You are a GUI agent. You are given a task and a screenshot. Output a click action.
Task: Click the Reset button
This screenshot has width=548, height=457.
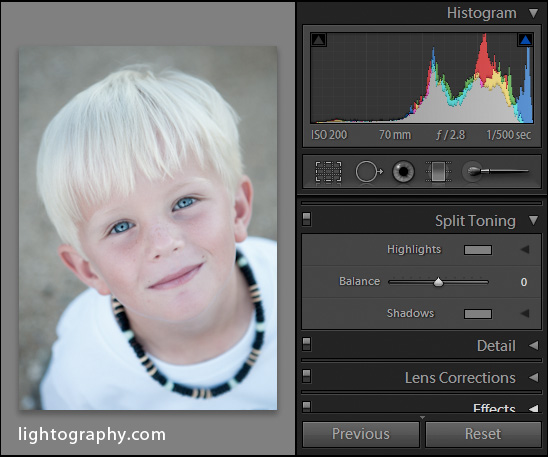483,434
